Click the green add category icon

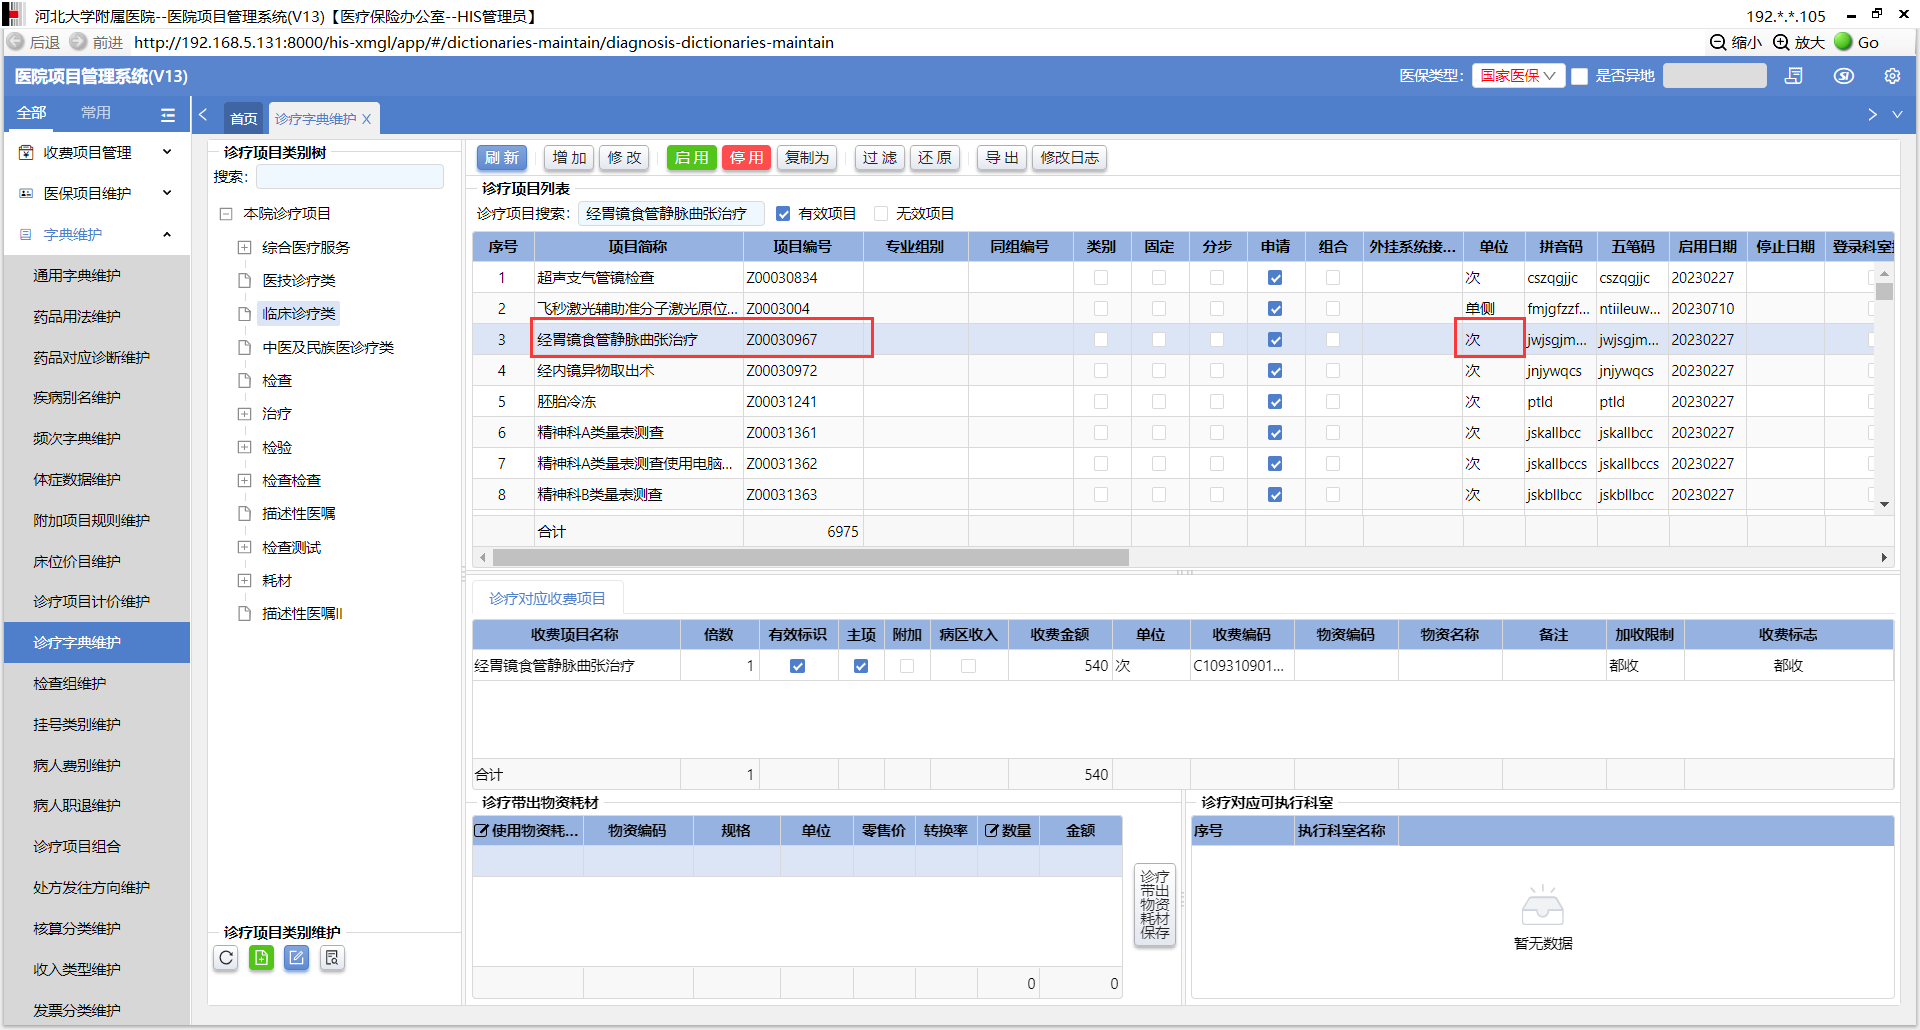click(261, 958)
